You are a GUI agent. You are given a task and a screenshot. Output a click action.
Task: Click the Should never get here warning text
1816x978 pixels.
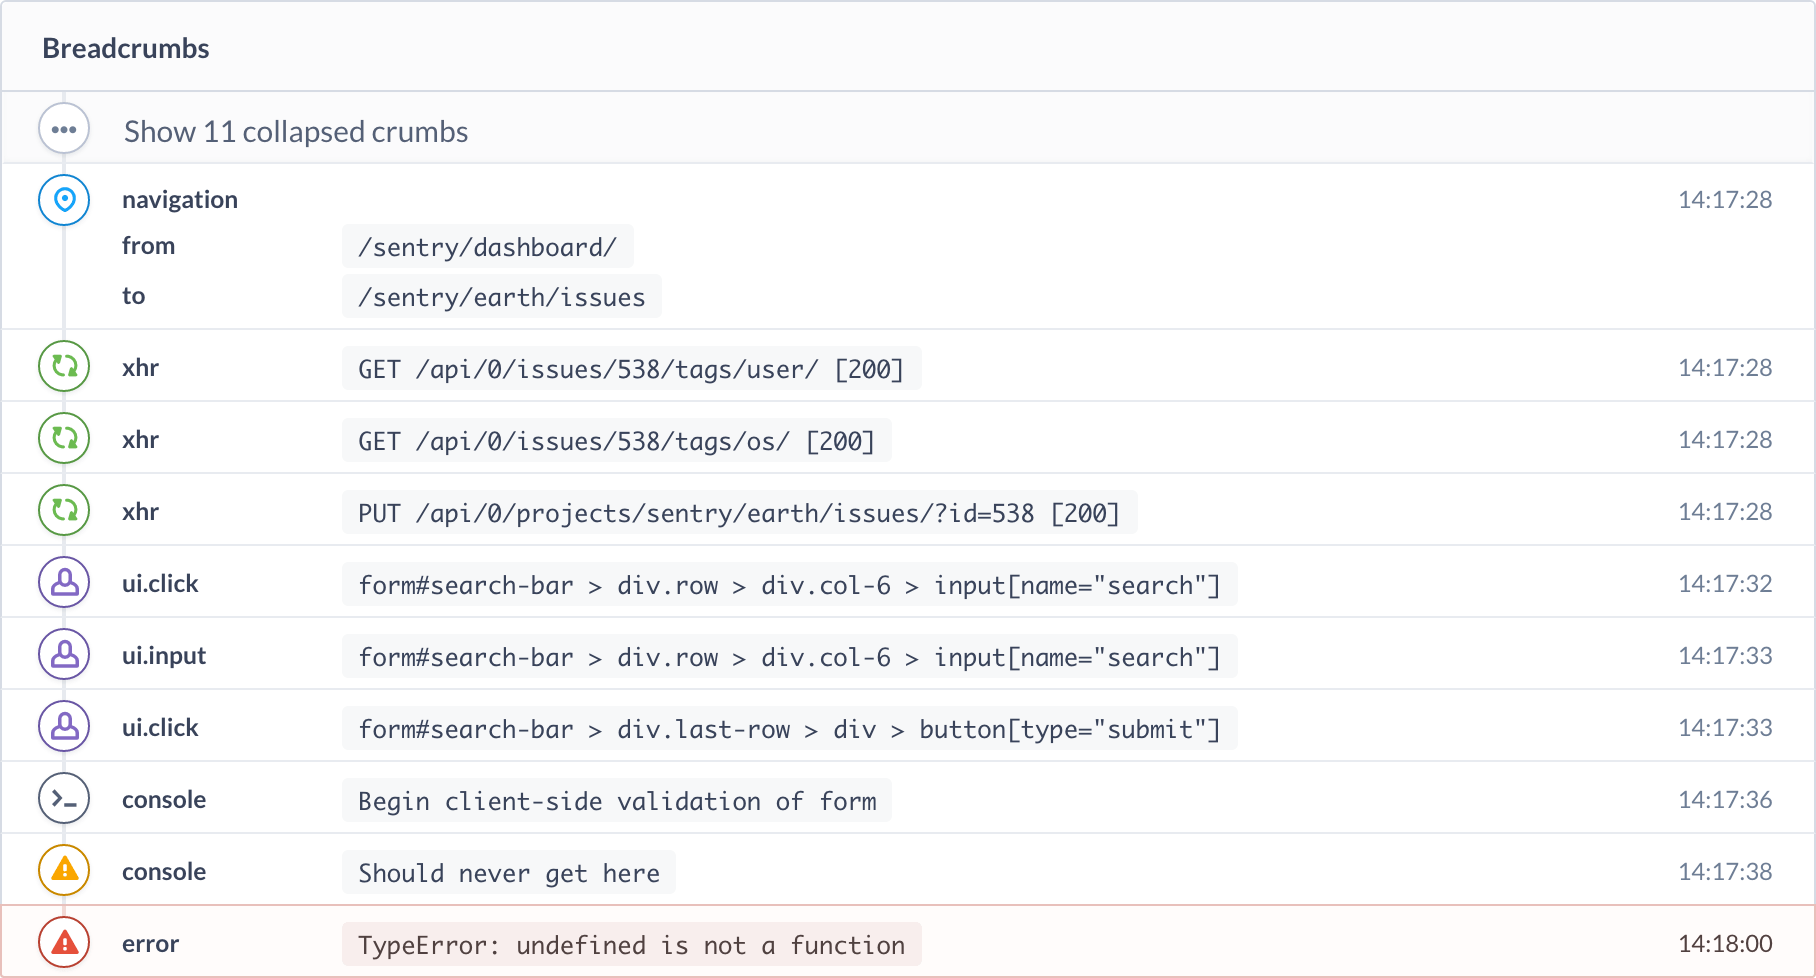509,872
